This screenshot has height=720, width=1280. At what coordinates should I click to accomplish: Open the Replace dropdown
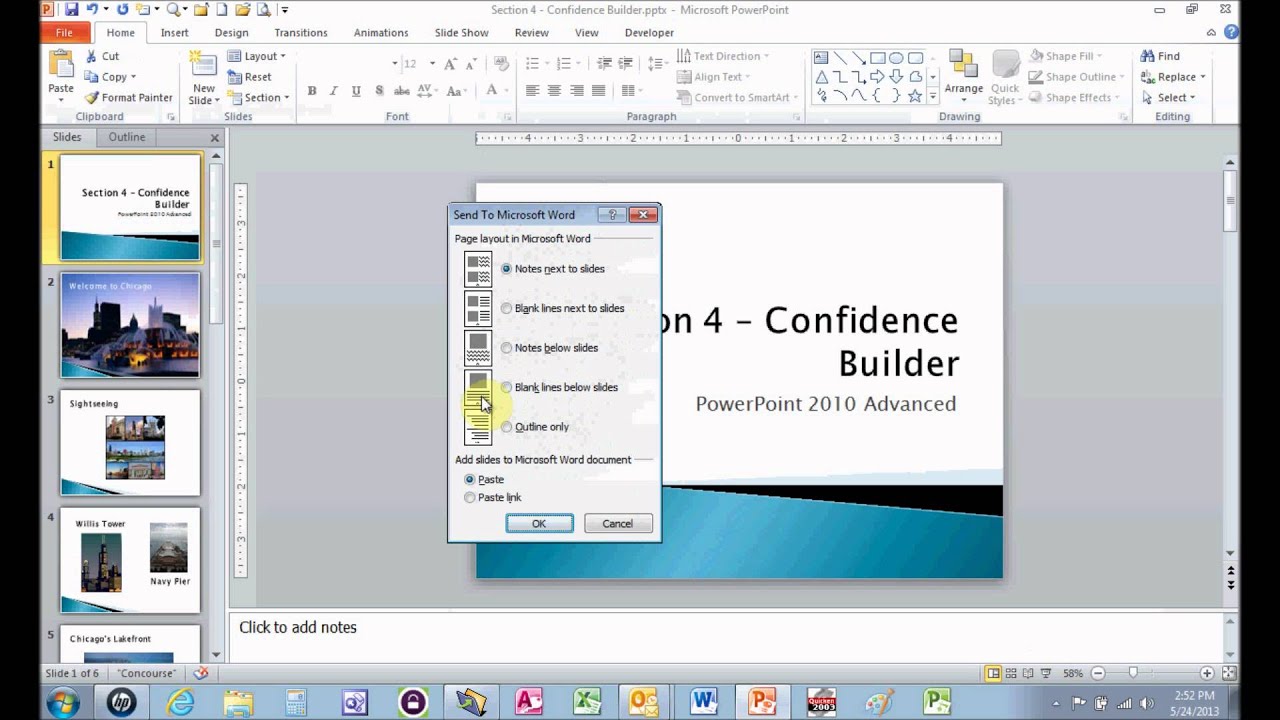tap(1173, 77)
